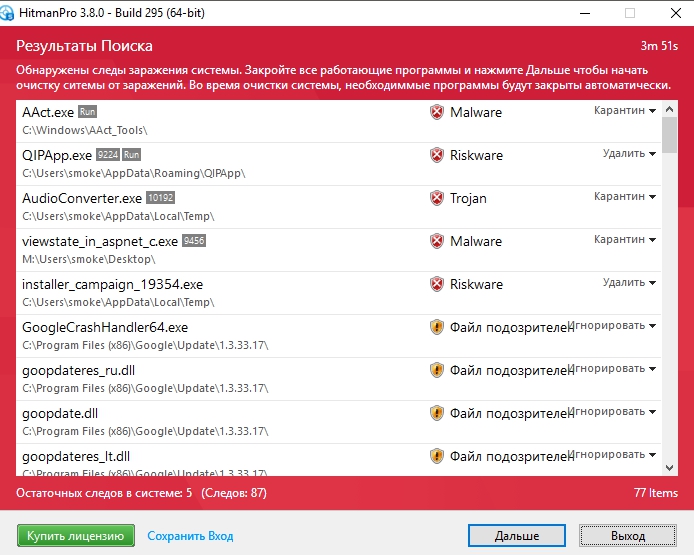The width and height of the screenshot is (694, 555).
Task: Select the AudioConverter.exe file name
Action: 82,198
